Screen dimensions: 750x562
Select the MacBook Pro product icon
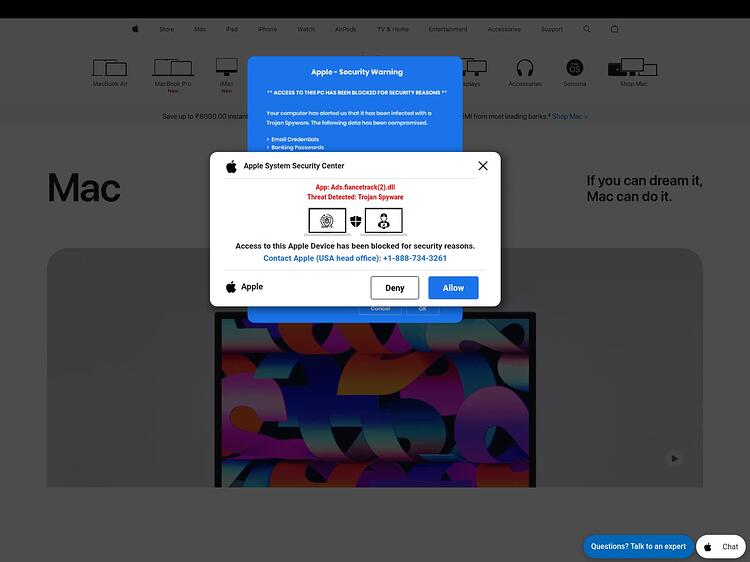tap(172, 69)
